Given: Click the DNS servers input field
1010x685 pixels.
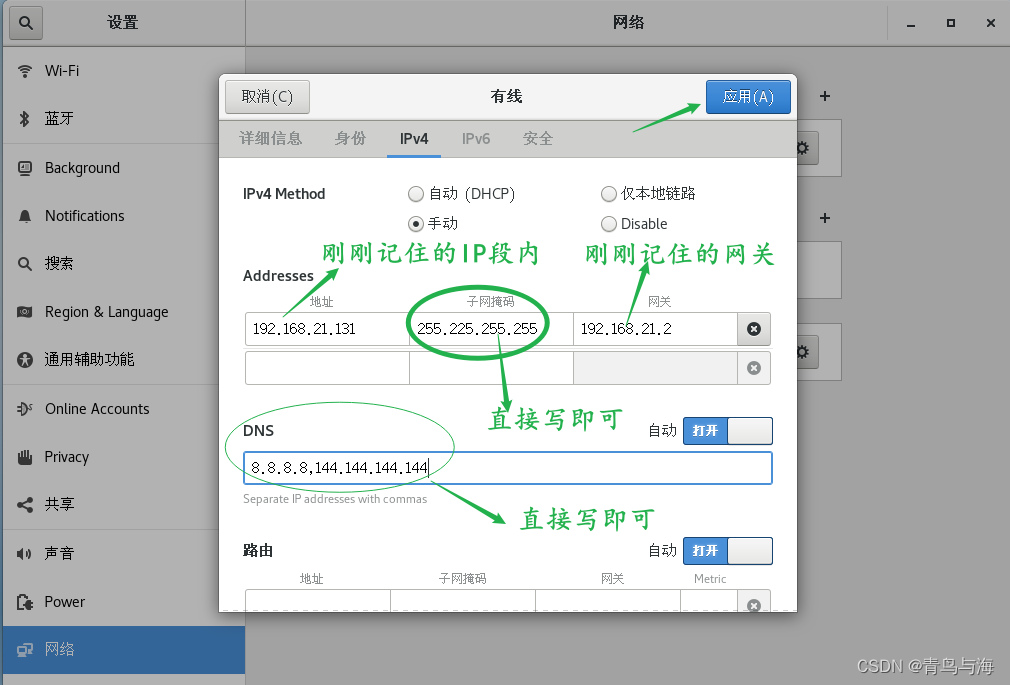Looking at the screenshot, I should 508,468.
